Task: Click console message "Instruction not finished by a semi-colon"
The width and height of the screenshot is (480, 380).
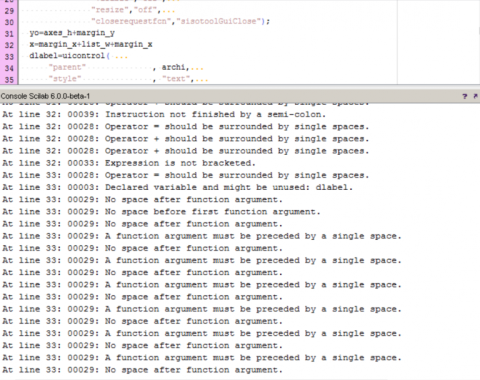Action: [215, 115]
